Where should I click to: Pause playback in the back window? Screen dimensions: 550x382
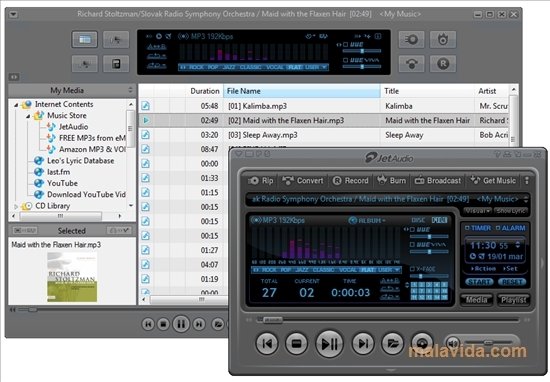(x=181, y=324)
